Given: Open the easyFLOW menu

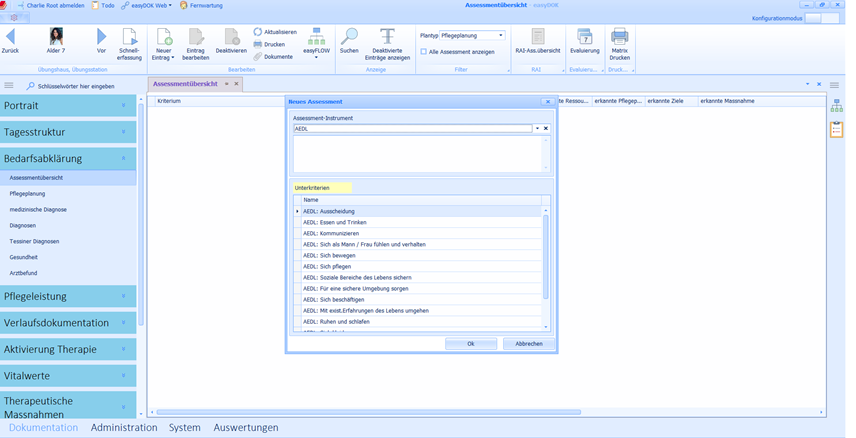Looking at the screenshot, I should 316,44.
